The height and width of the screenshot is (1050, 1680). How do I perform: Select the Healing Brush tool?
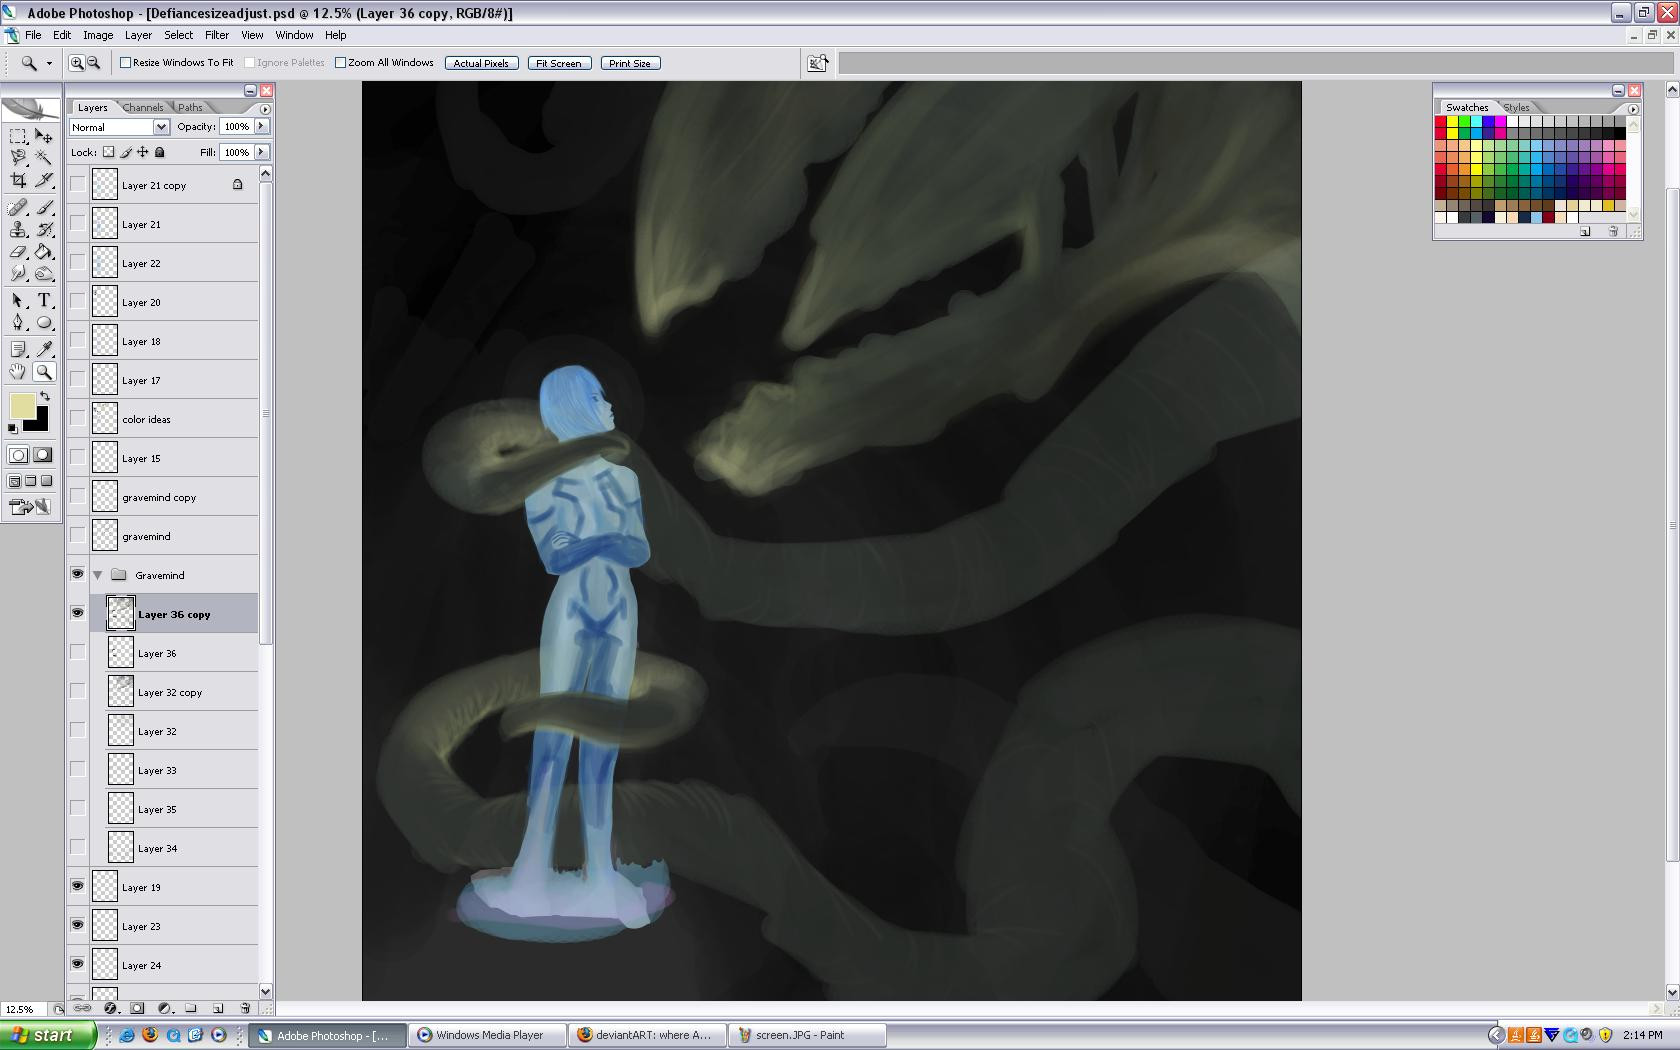point(18,208)
